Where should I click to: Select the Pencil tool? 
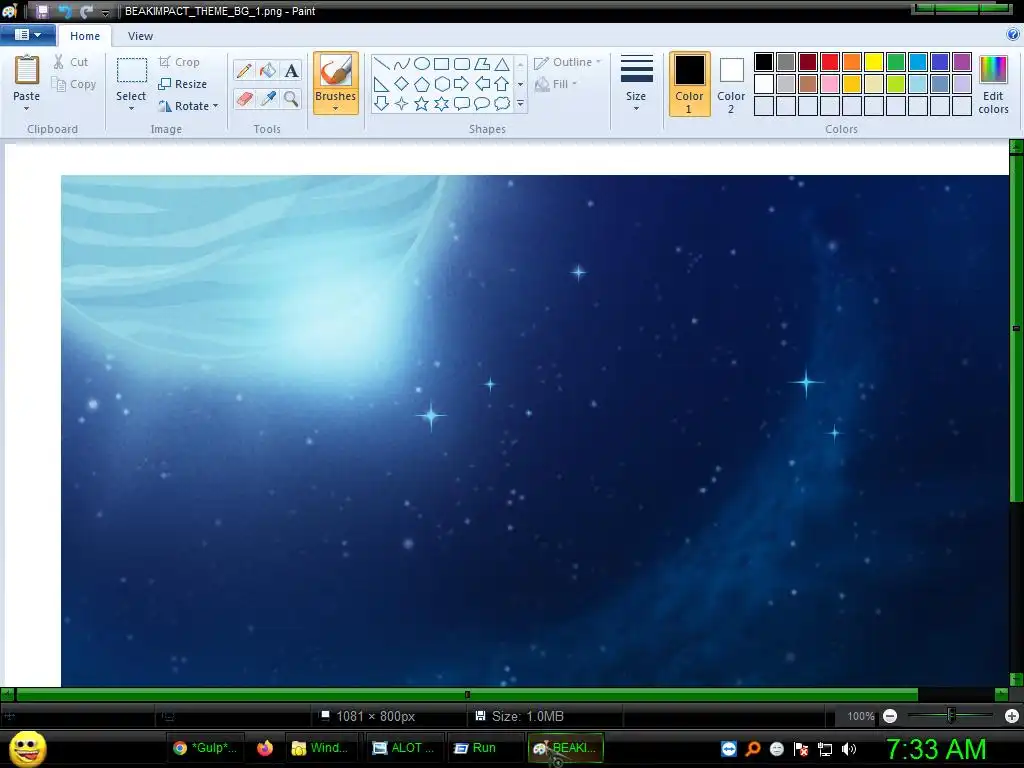click(x=244, y=71)
